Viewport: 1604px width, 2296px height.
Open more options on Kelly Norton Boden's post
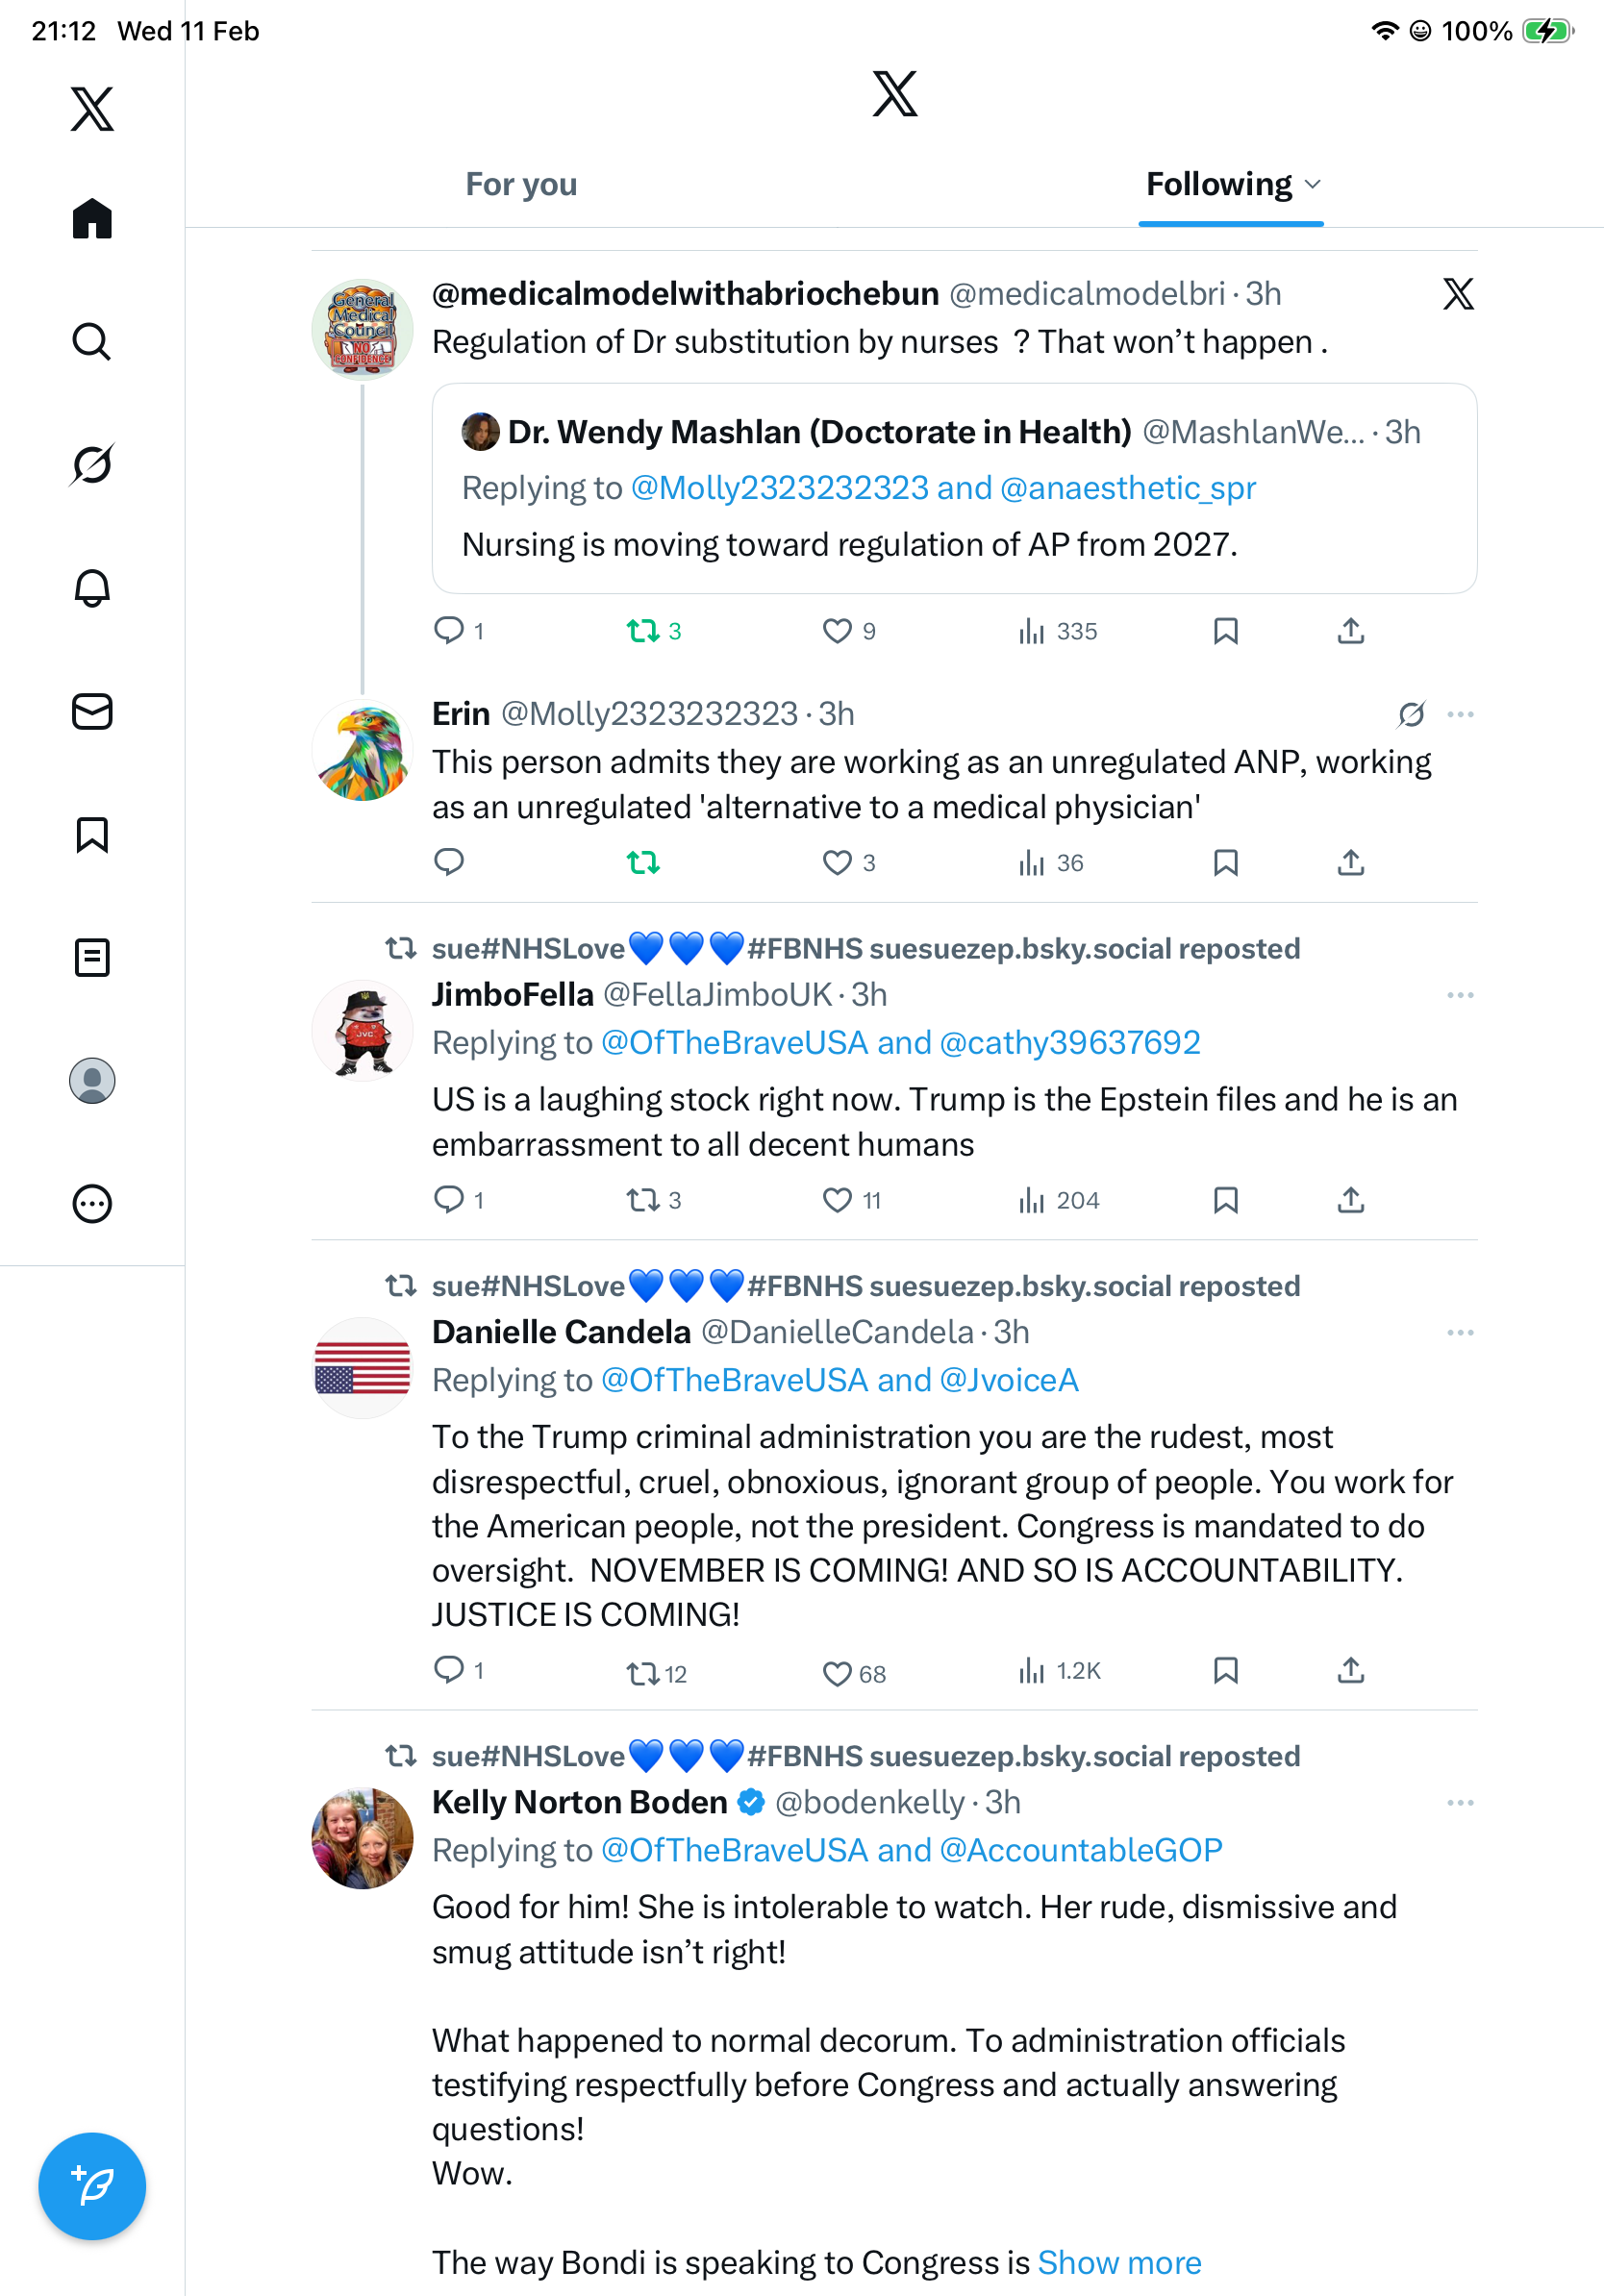[1460, 1802]
